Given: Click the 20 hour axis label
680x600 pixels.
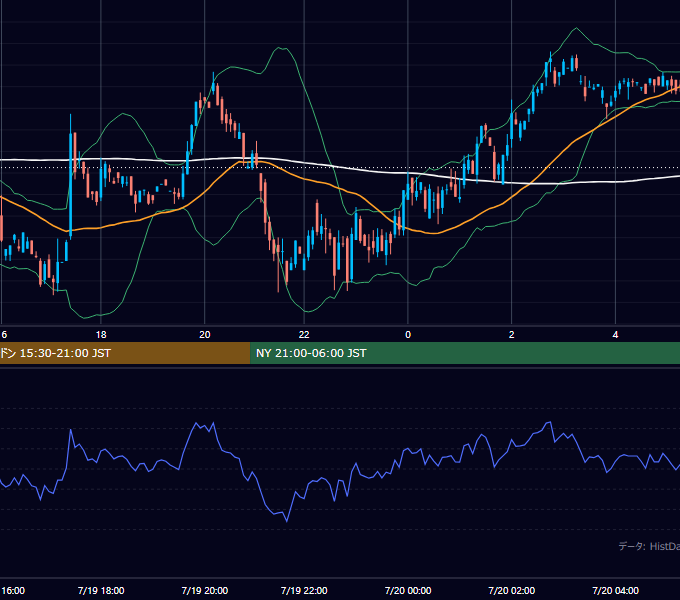Looking at the screenshot, I should point(205,335).
